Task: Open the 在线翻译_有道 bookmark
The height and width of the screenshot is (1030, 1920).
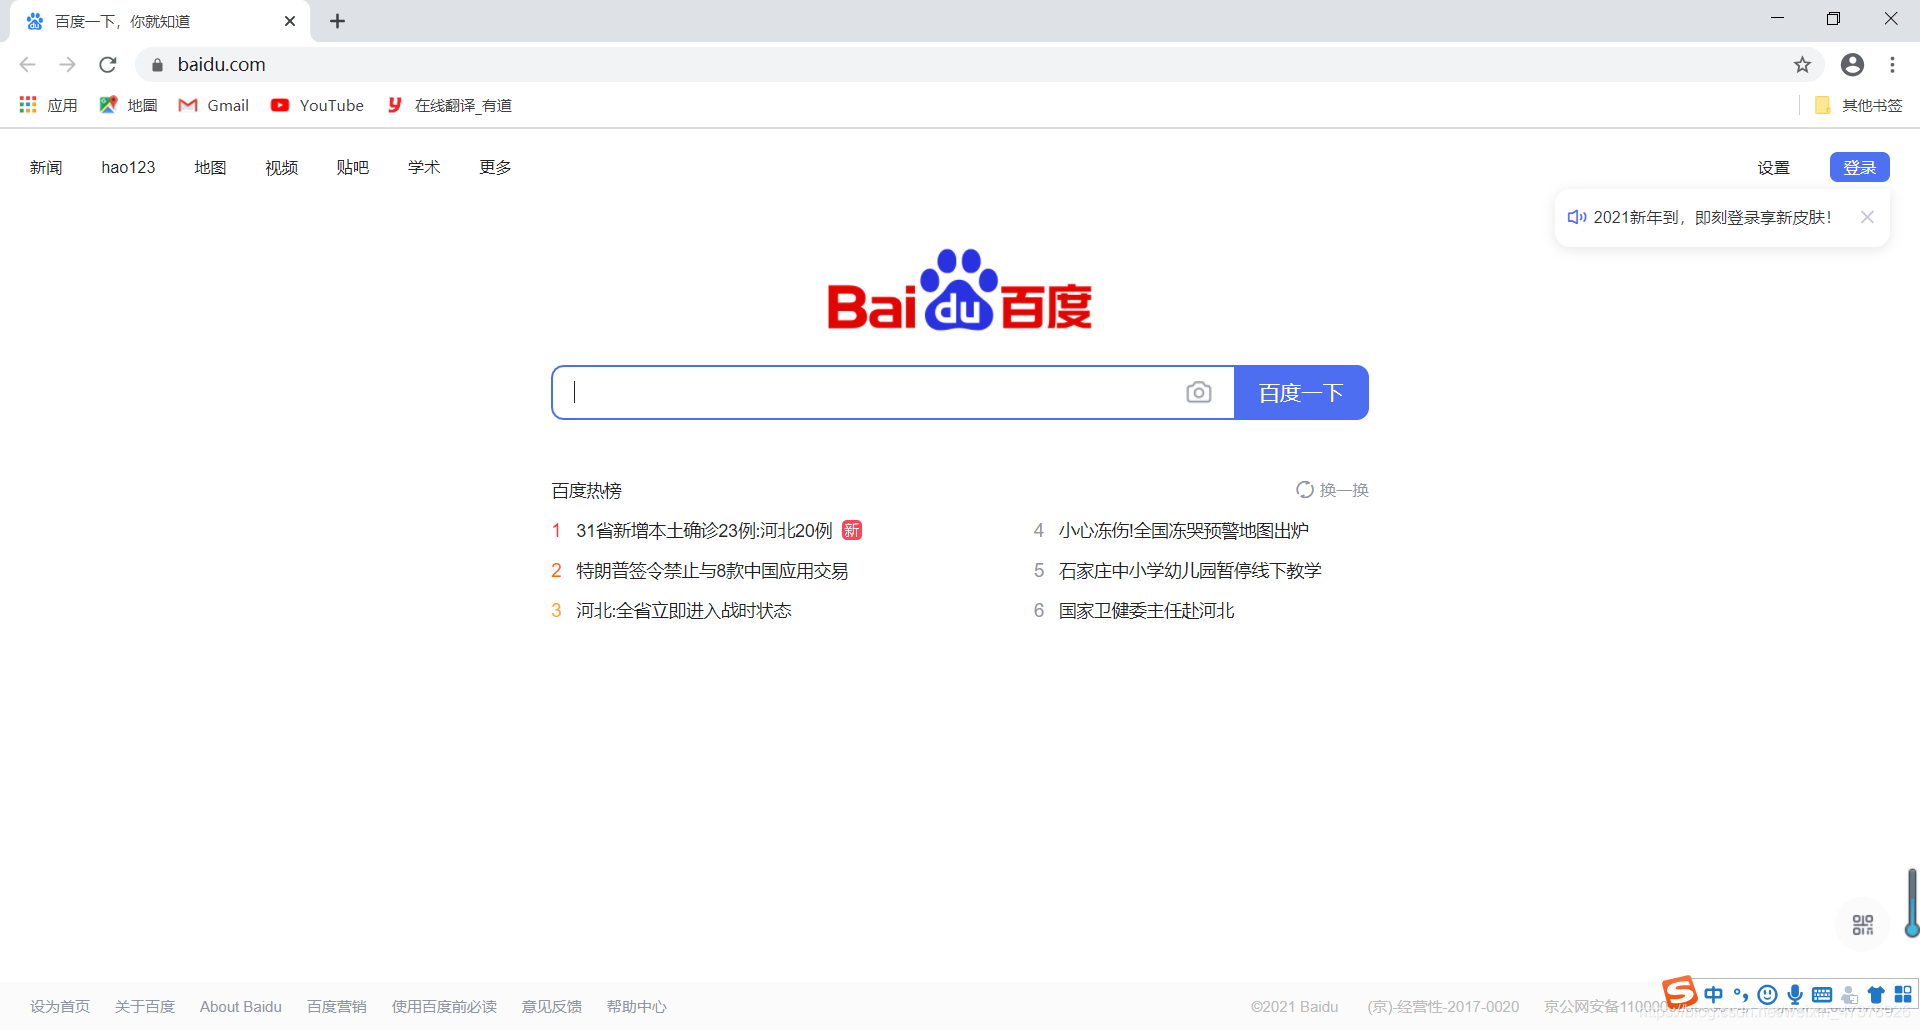Action: pyautogui.click(x=450, y=105)
